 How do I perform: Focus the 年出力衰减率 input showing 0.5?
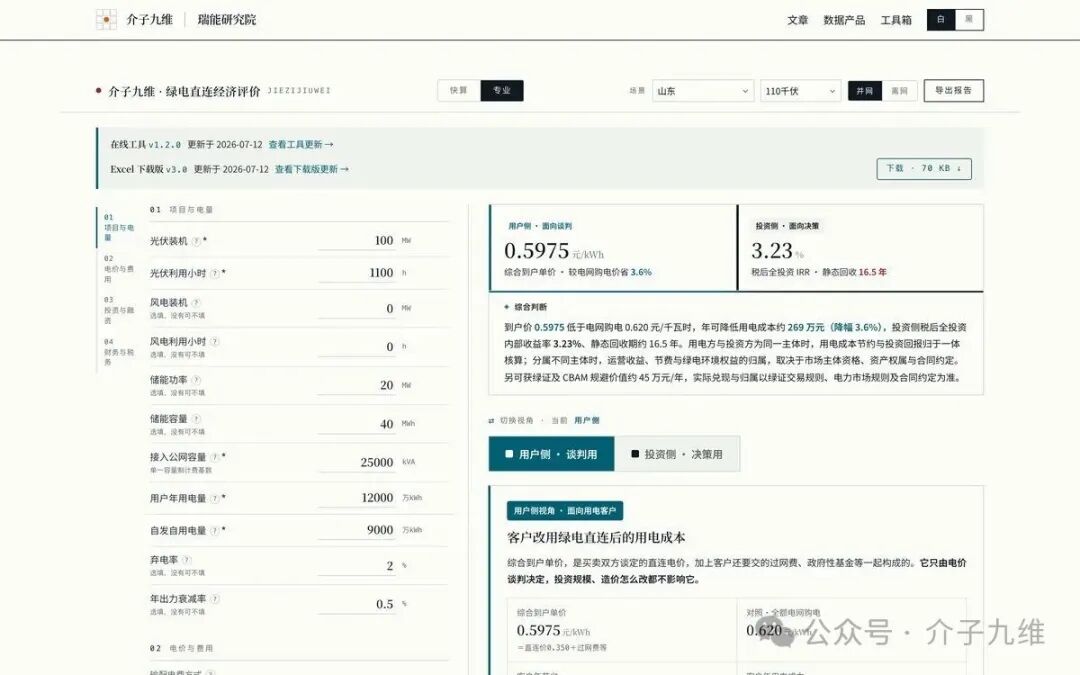point(356,604)
